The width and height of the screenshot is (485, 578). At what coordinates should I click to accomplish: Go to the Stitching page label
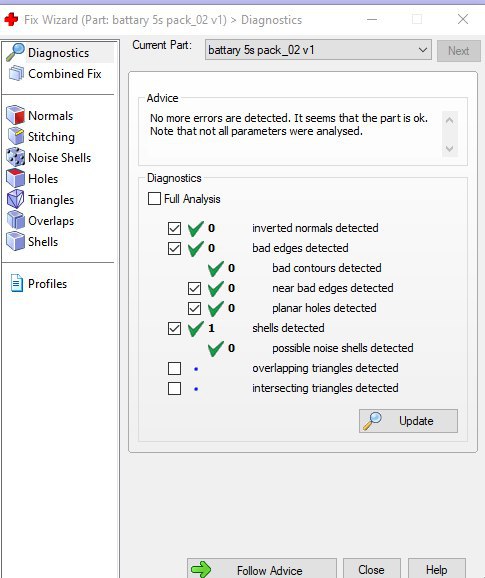click(51, 137)
